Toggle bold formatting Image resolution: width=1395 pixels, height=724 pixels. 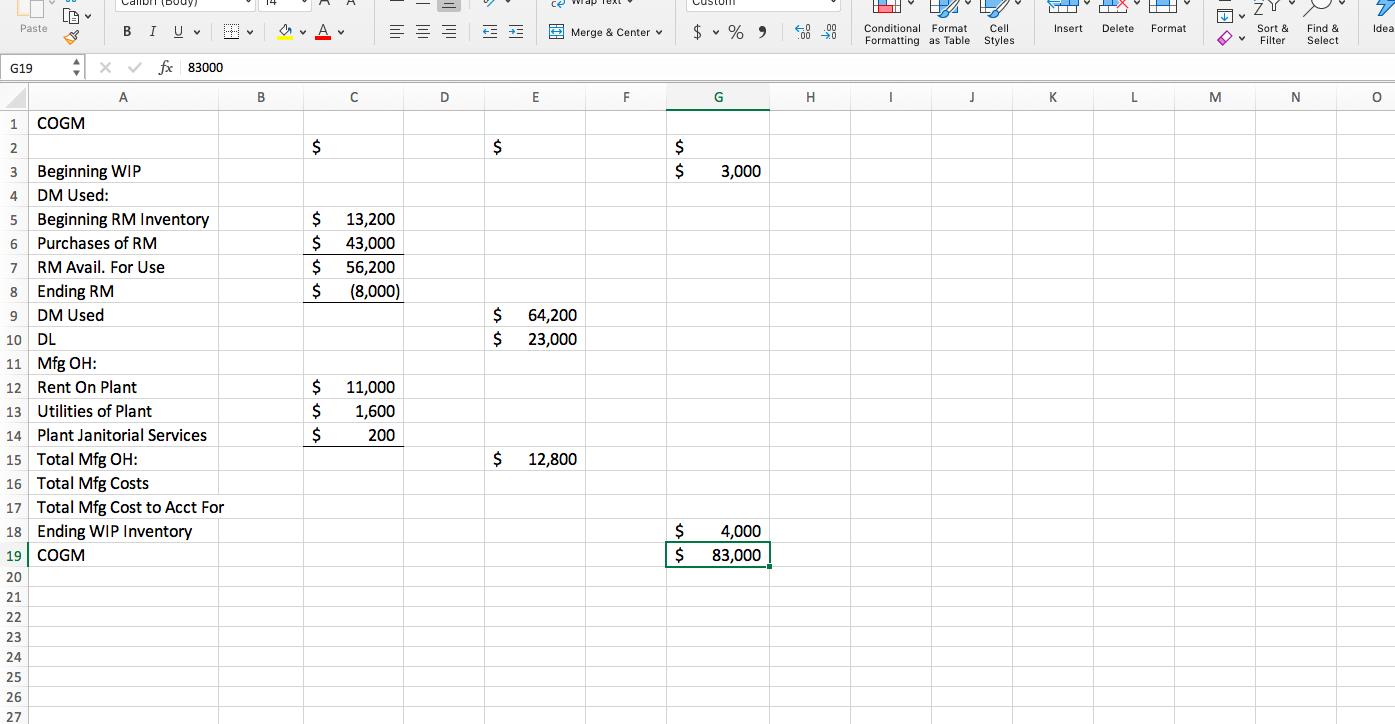tap(126, 31)
